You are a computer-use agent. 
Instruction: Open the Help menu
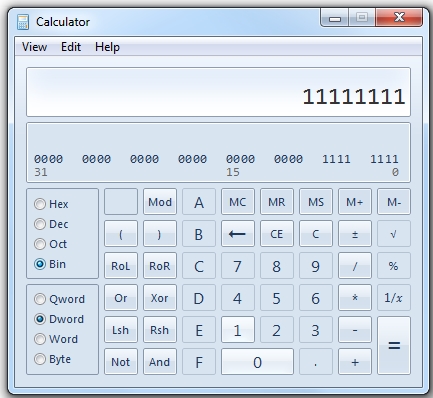[107, 47]
